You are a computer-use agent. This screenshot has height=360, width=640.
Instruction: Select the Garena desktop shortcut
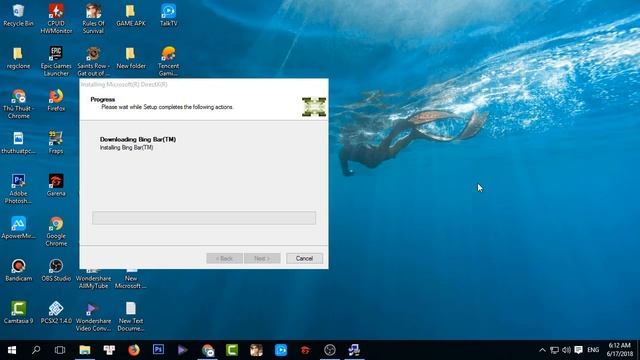click(56, 185)
